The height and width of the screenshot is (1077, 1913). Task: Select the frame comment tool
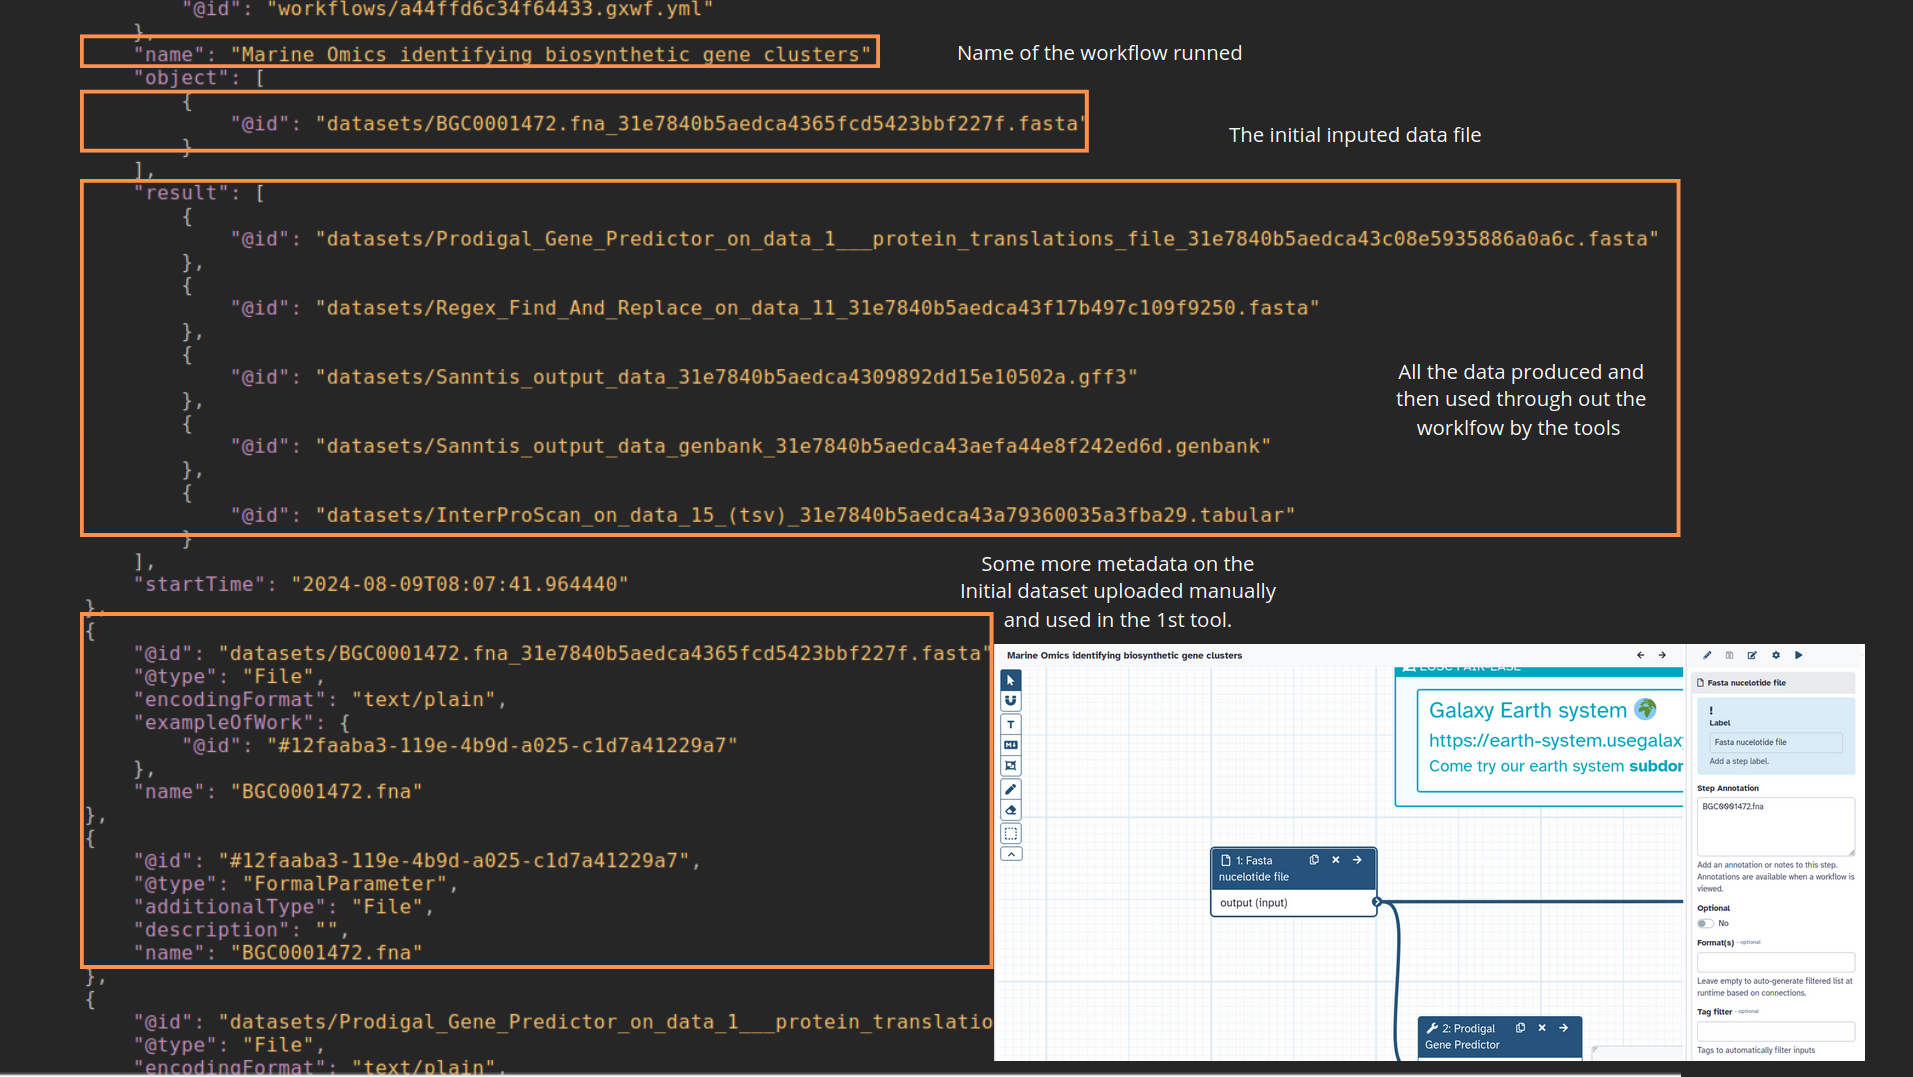(x=1011, y=766)
